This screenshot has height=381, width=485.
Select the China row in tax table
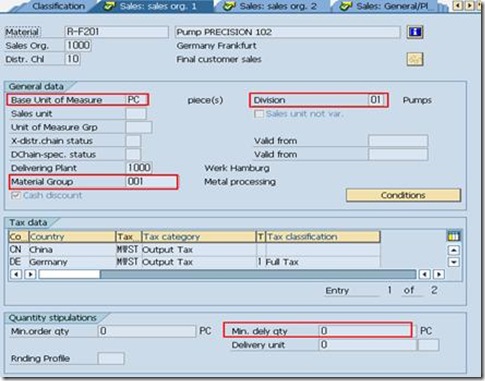(194, 250)
